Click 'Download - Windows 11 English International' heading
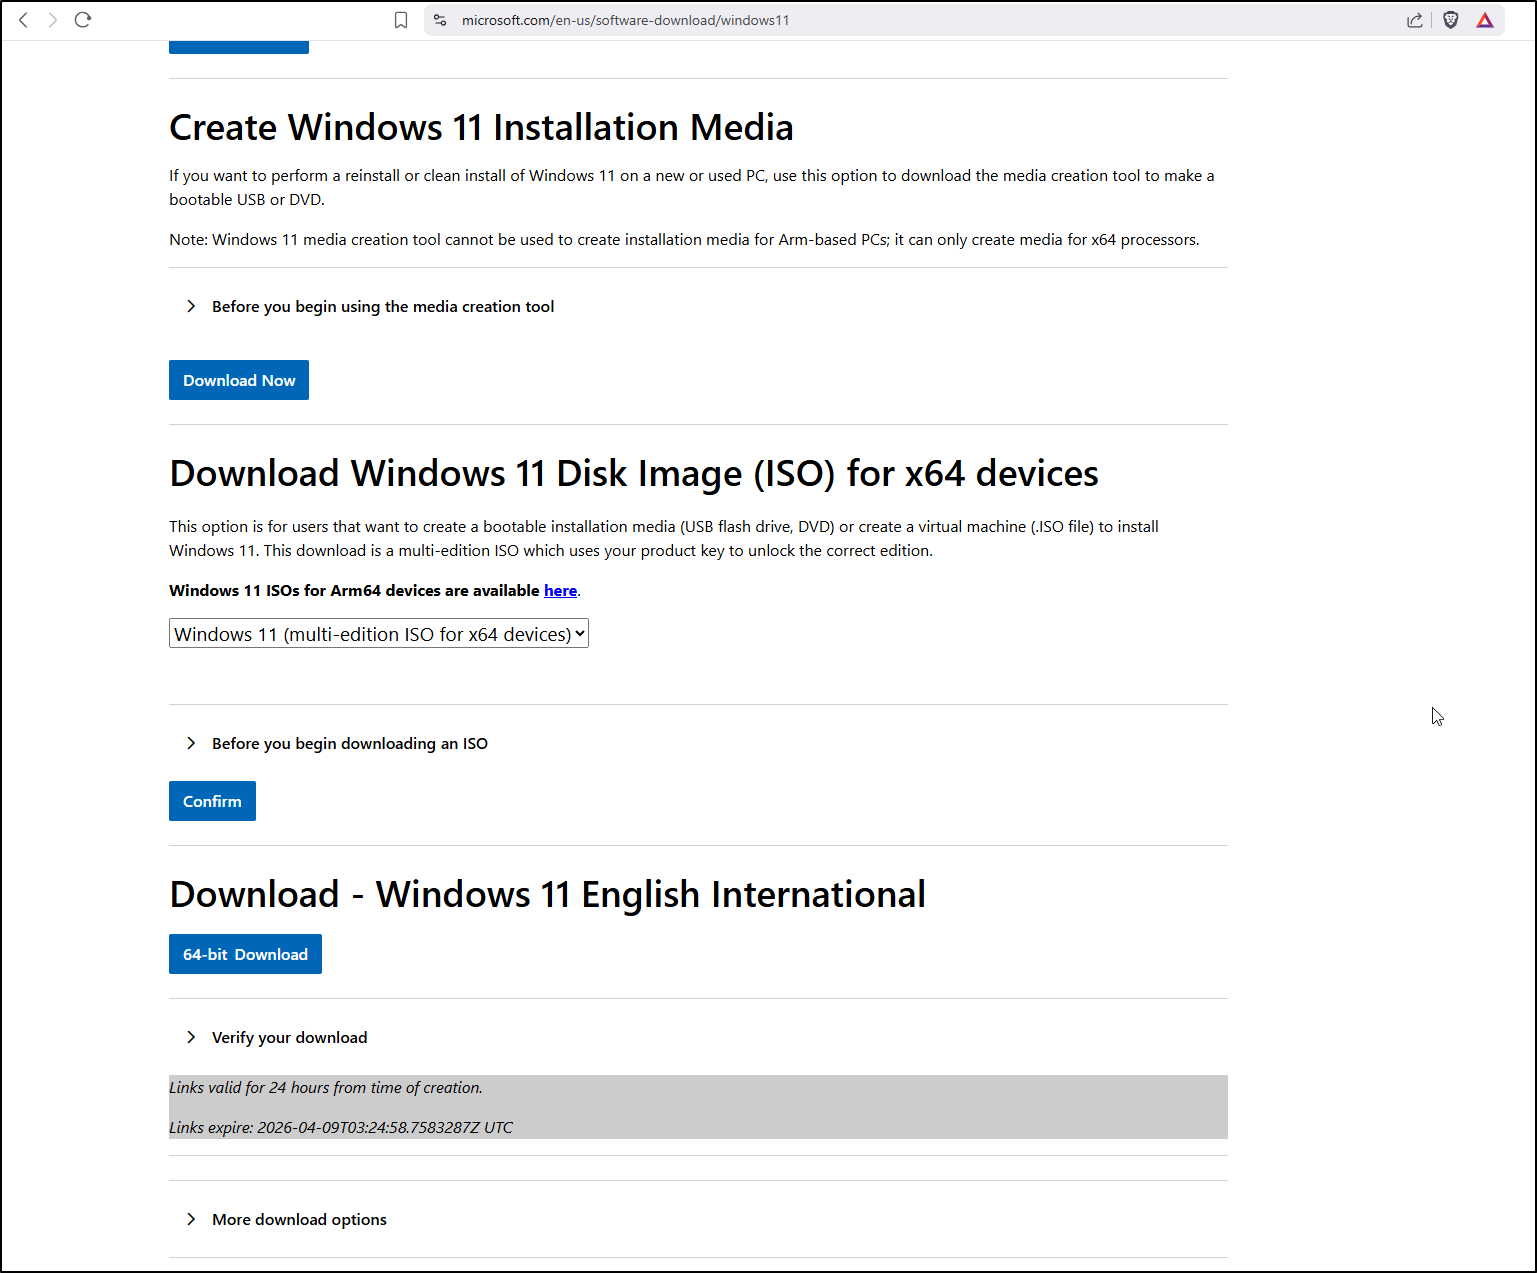 pyautogui.click(x=548, y=895)
